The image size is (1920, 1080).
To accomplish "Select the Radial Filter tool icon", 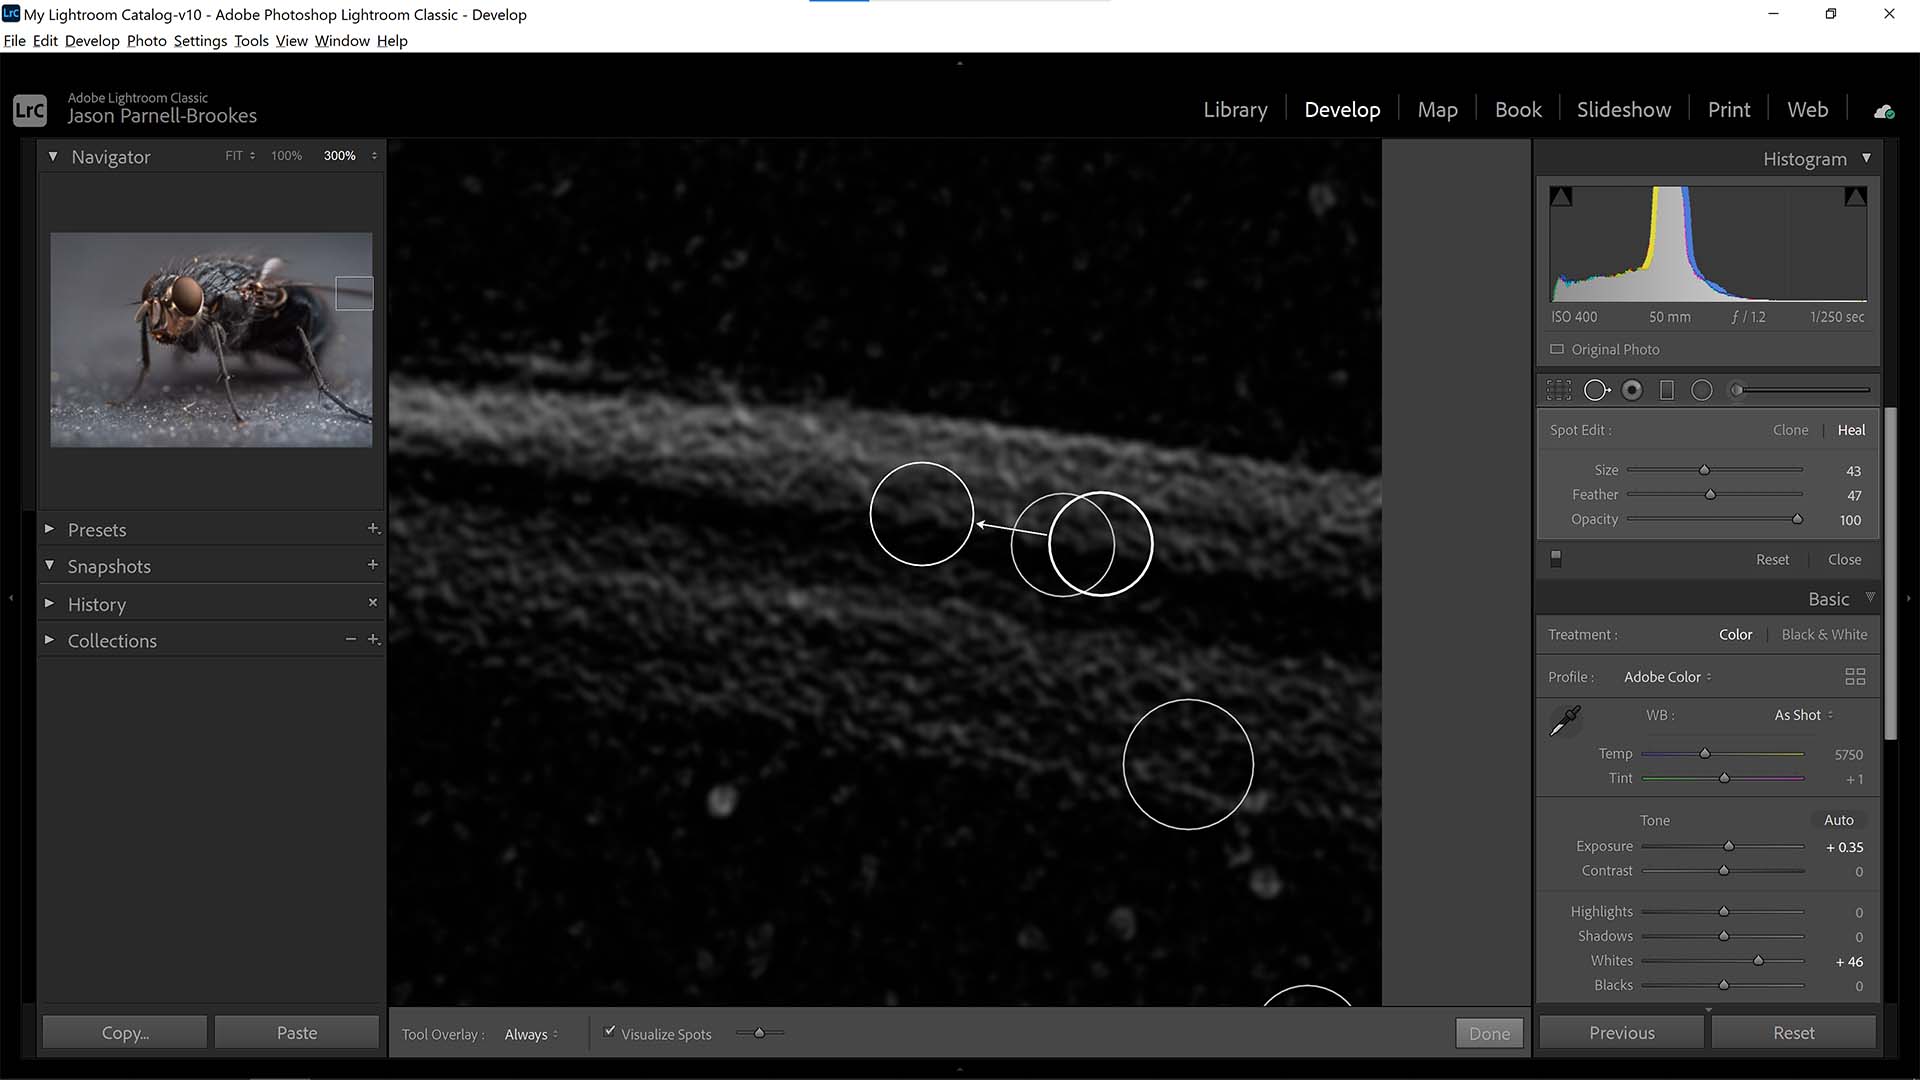I will coord(1702,390).
